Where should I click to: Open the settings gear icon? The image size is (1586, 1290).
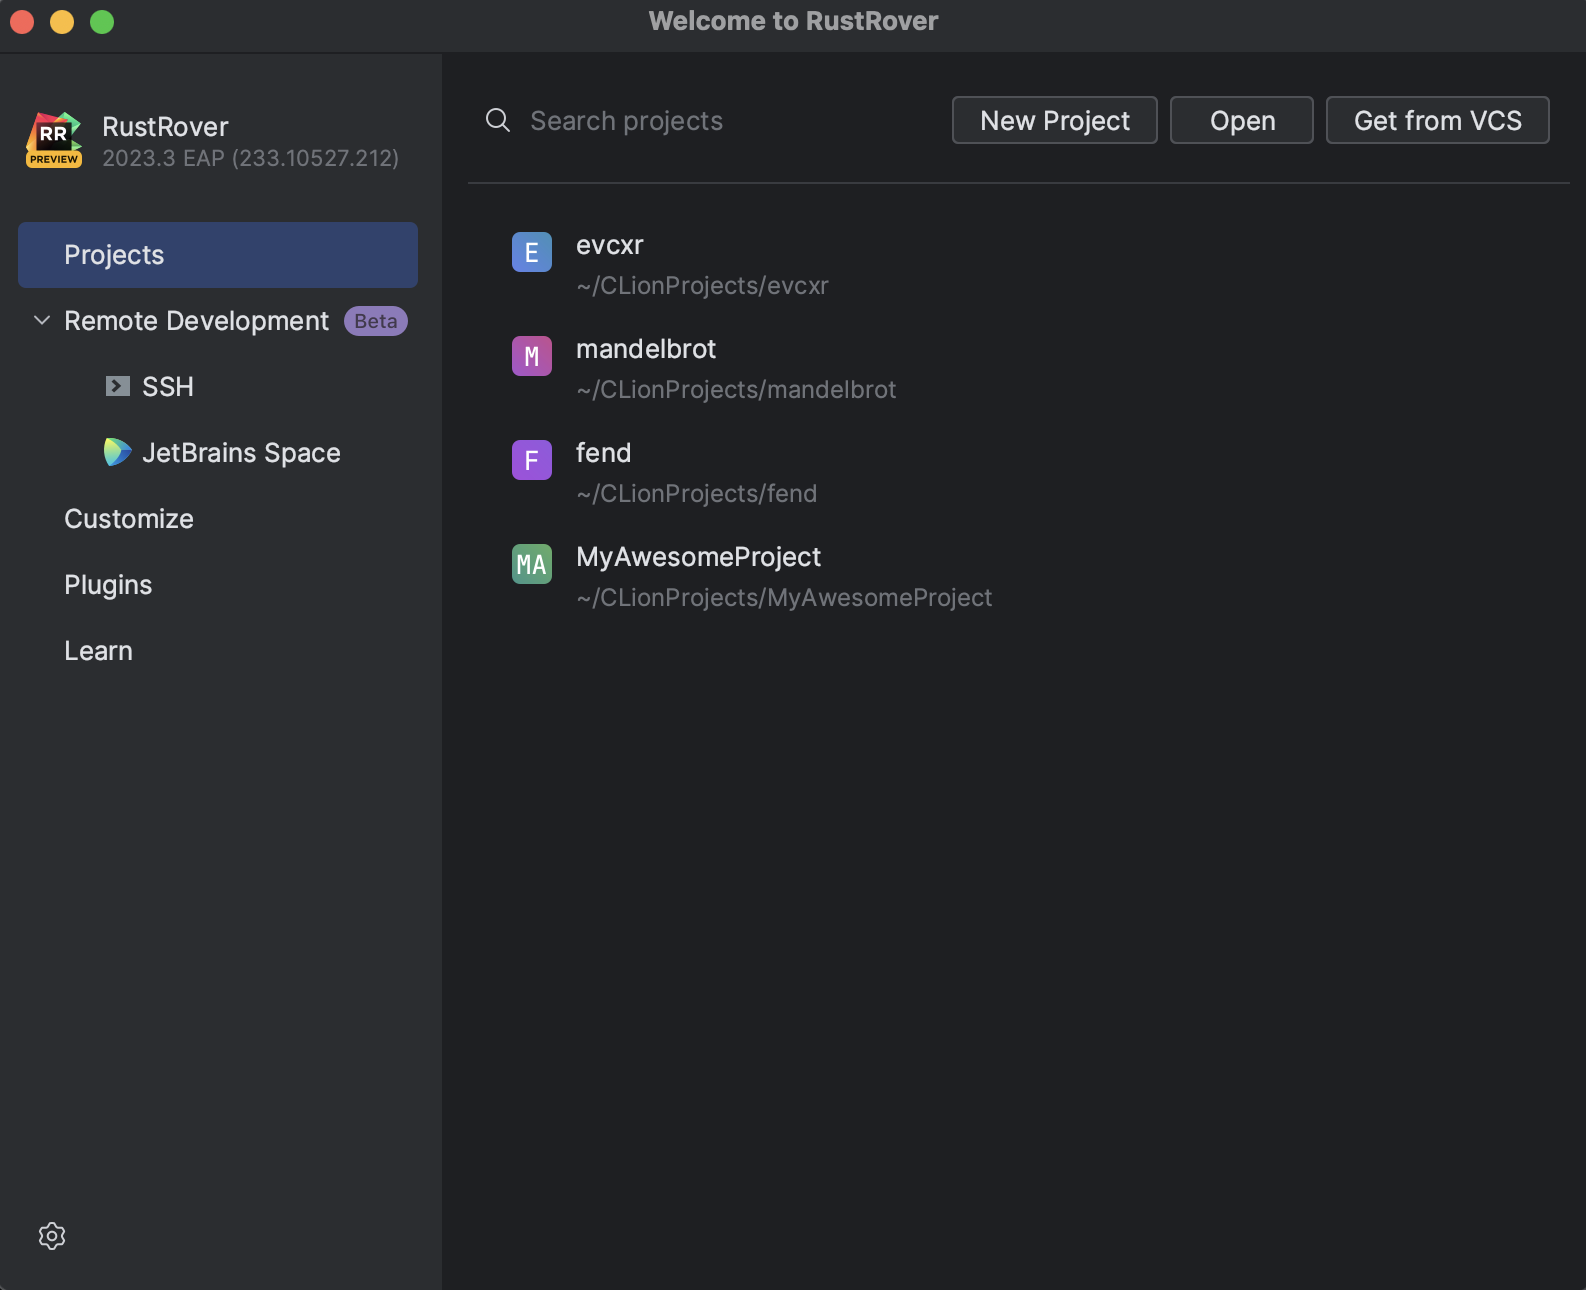tap(52, 1236)
